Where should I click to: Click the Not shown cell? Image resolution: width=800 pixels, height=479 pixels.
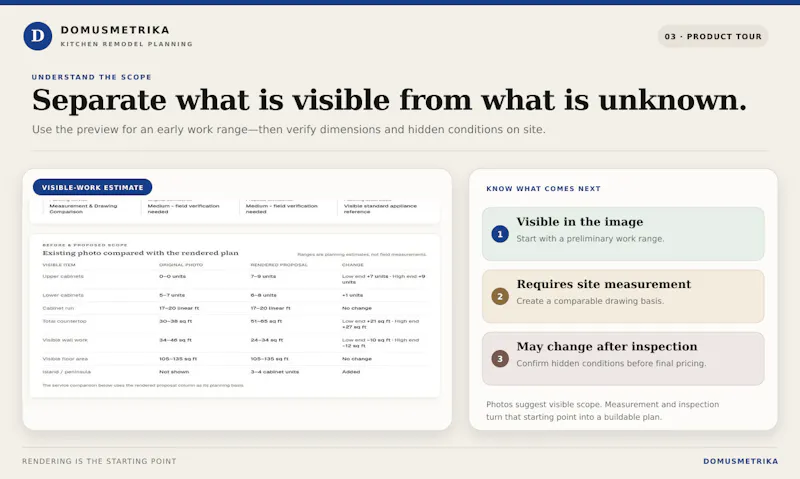[x=174, y=372]
